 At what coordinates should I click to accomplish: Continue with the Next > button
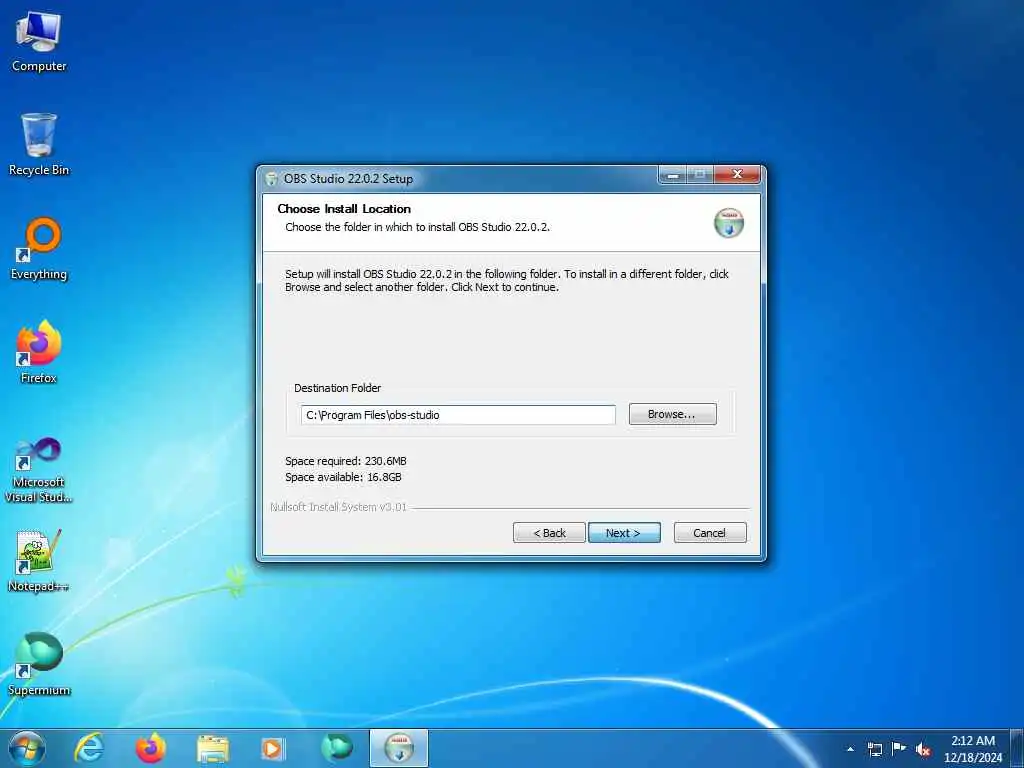pos(624,533)
